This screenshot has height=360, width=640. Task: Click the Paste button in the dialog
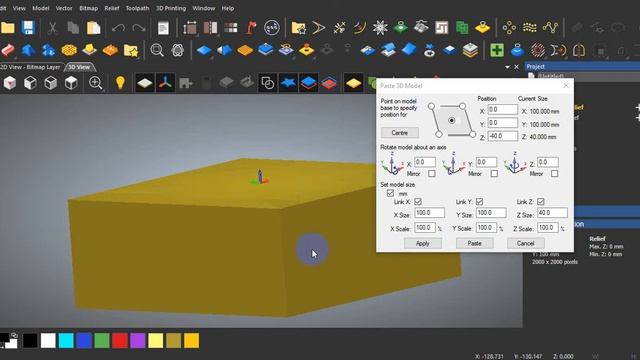(x=474, y=243)
